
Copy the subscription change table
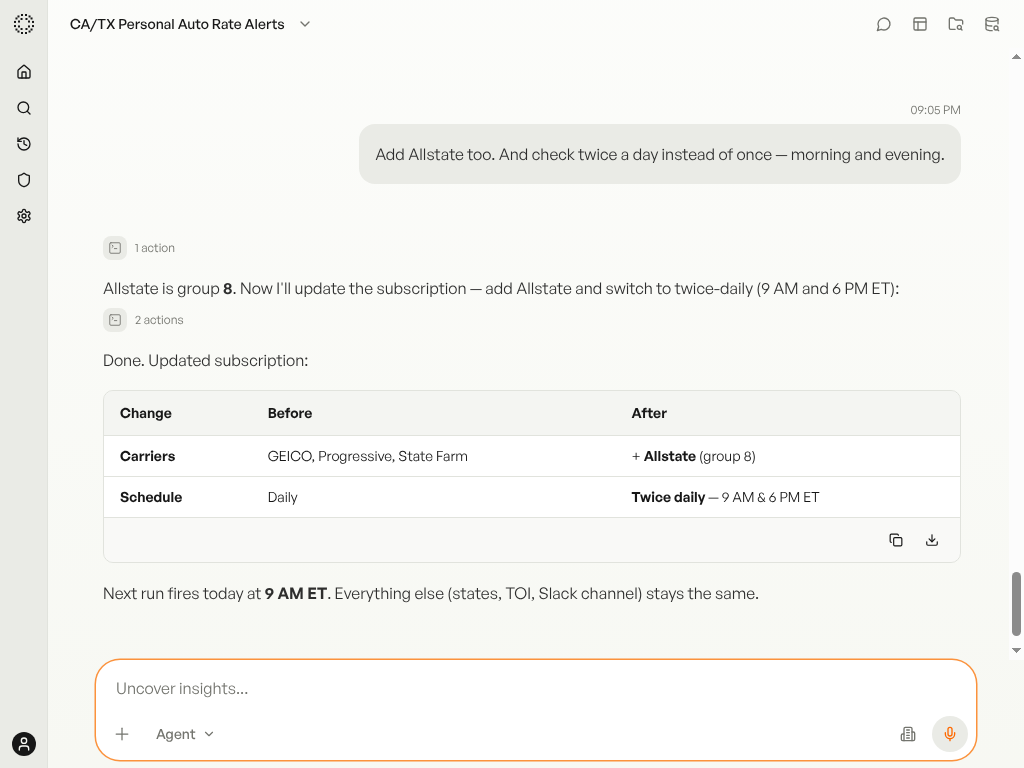pos(896,540)
